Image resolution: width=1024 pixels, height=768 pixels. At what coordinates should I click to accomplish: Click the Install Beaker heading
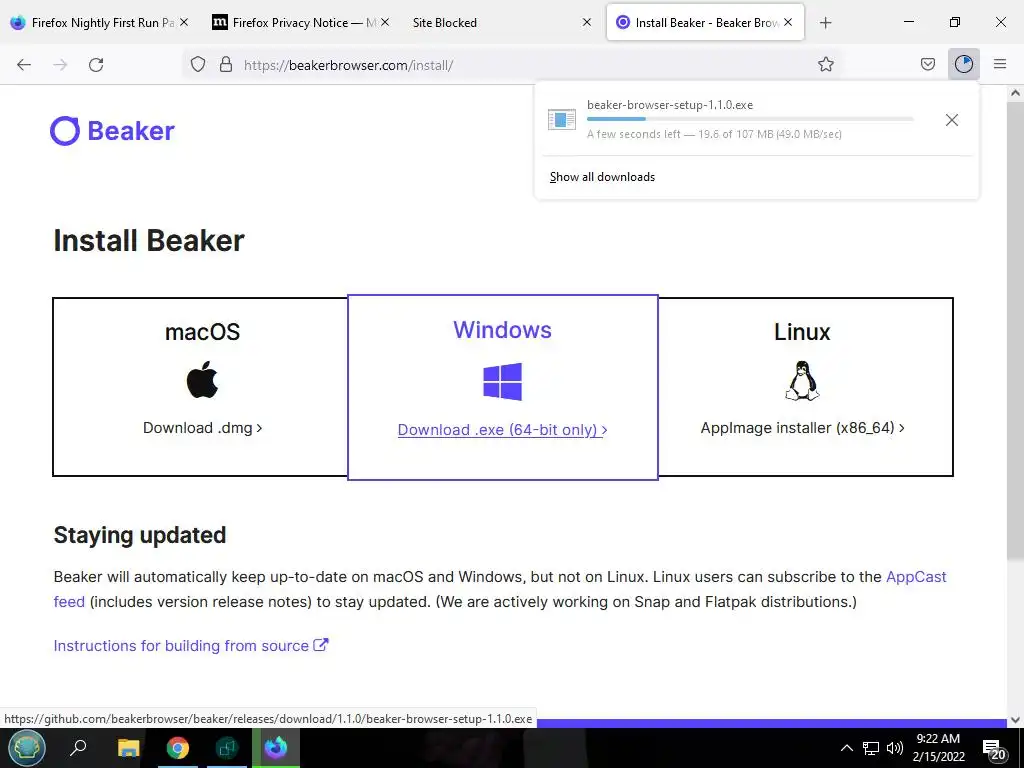149,240
